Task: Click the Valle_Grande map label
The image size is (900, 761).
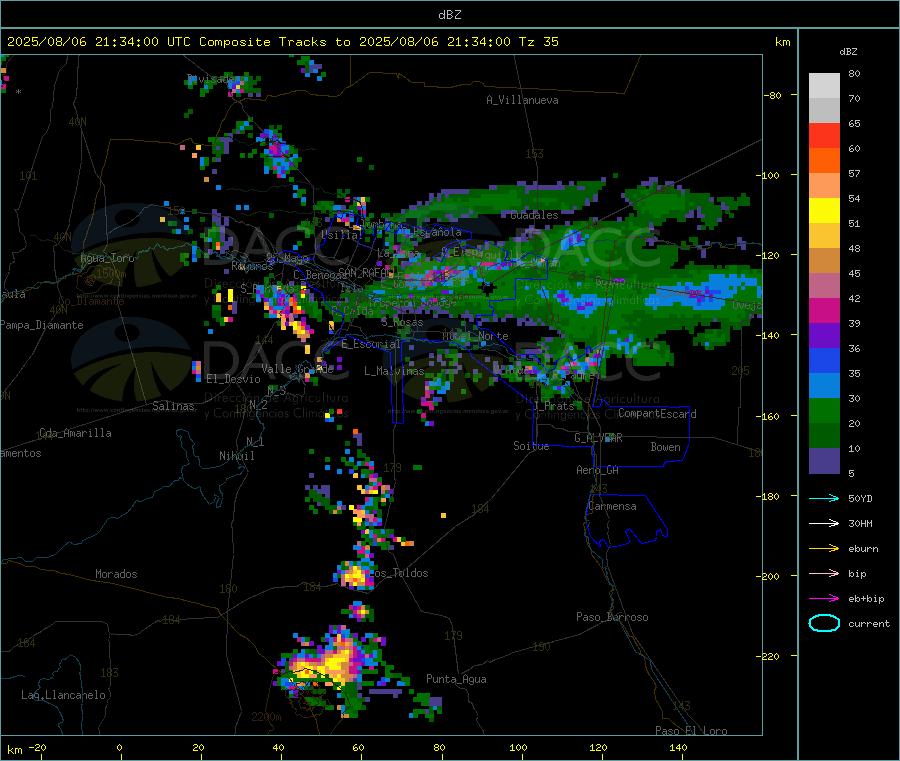Action: [297, 369]
